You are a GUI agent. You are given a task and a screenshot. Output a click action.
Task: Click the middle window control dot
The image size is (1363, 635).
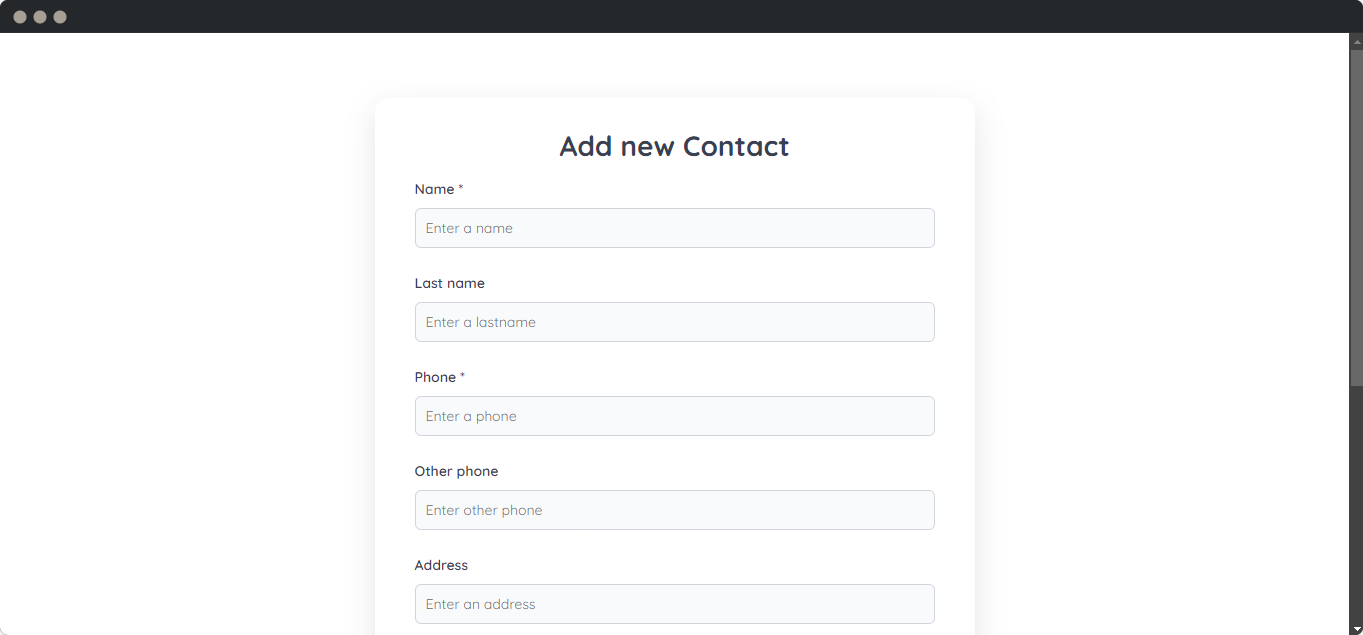[x=40, y=16]
